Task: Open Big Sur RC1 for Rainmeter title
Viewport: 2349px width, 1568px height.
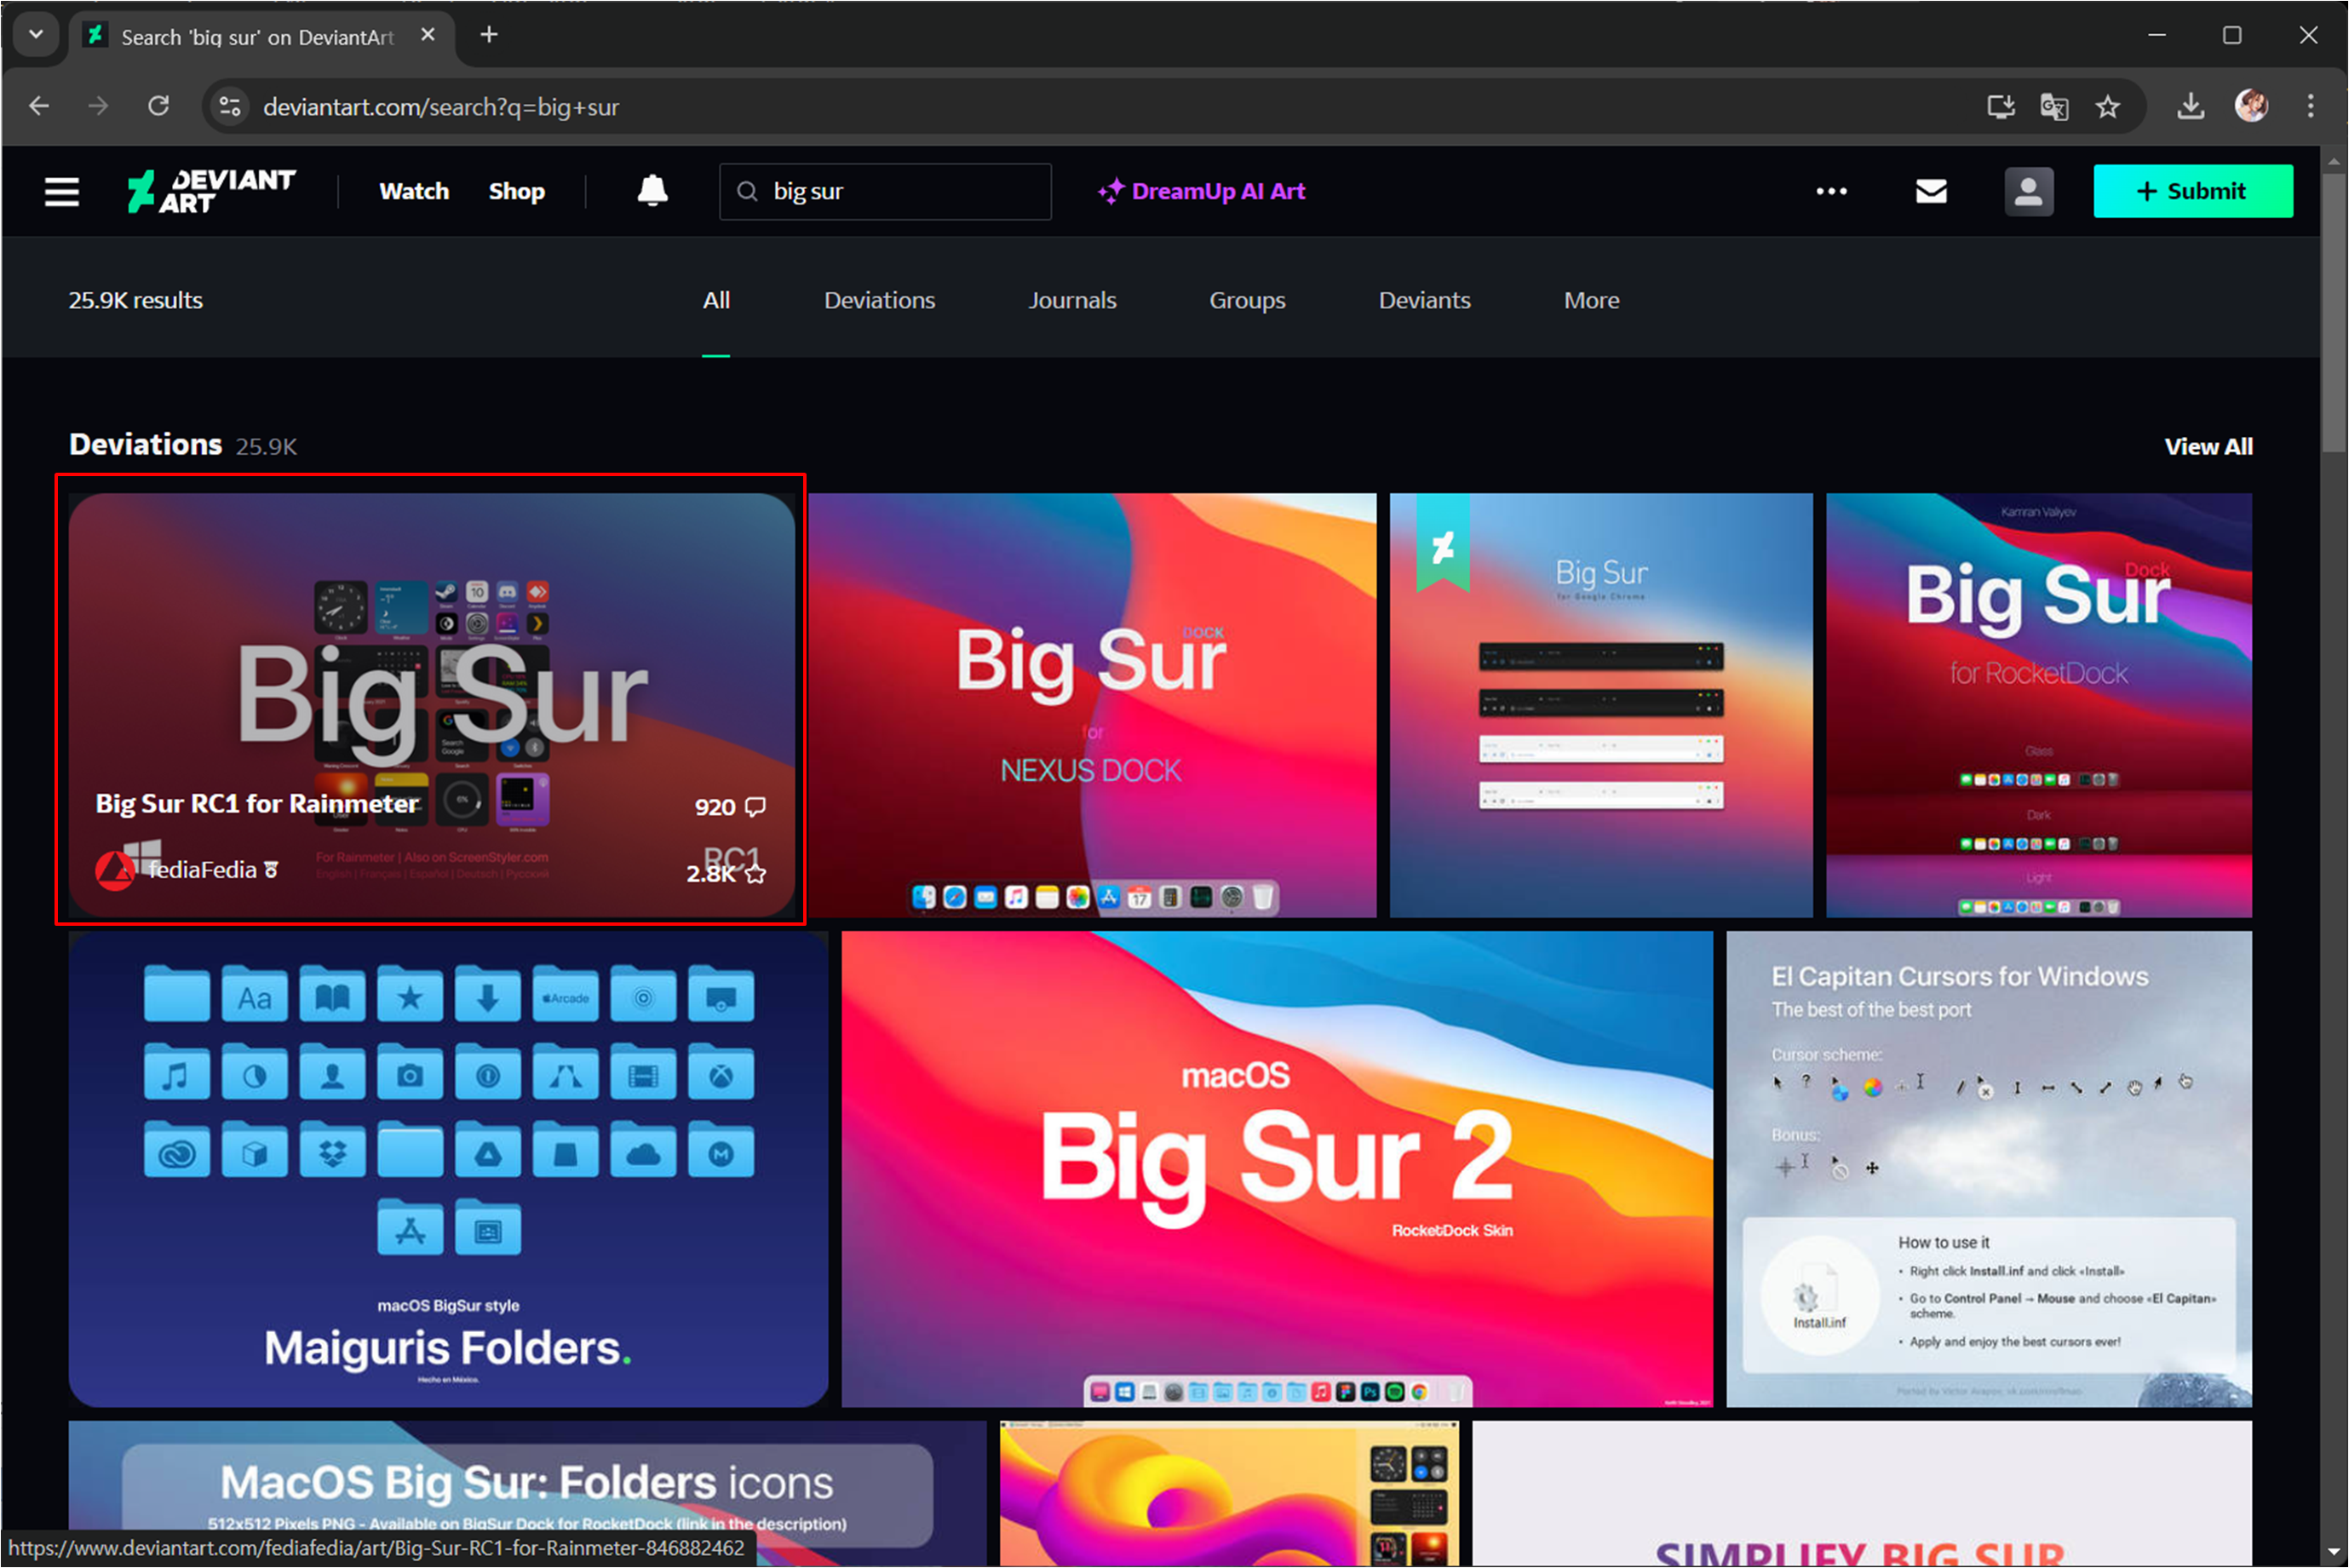Action: (257, 804)
